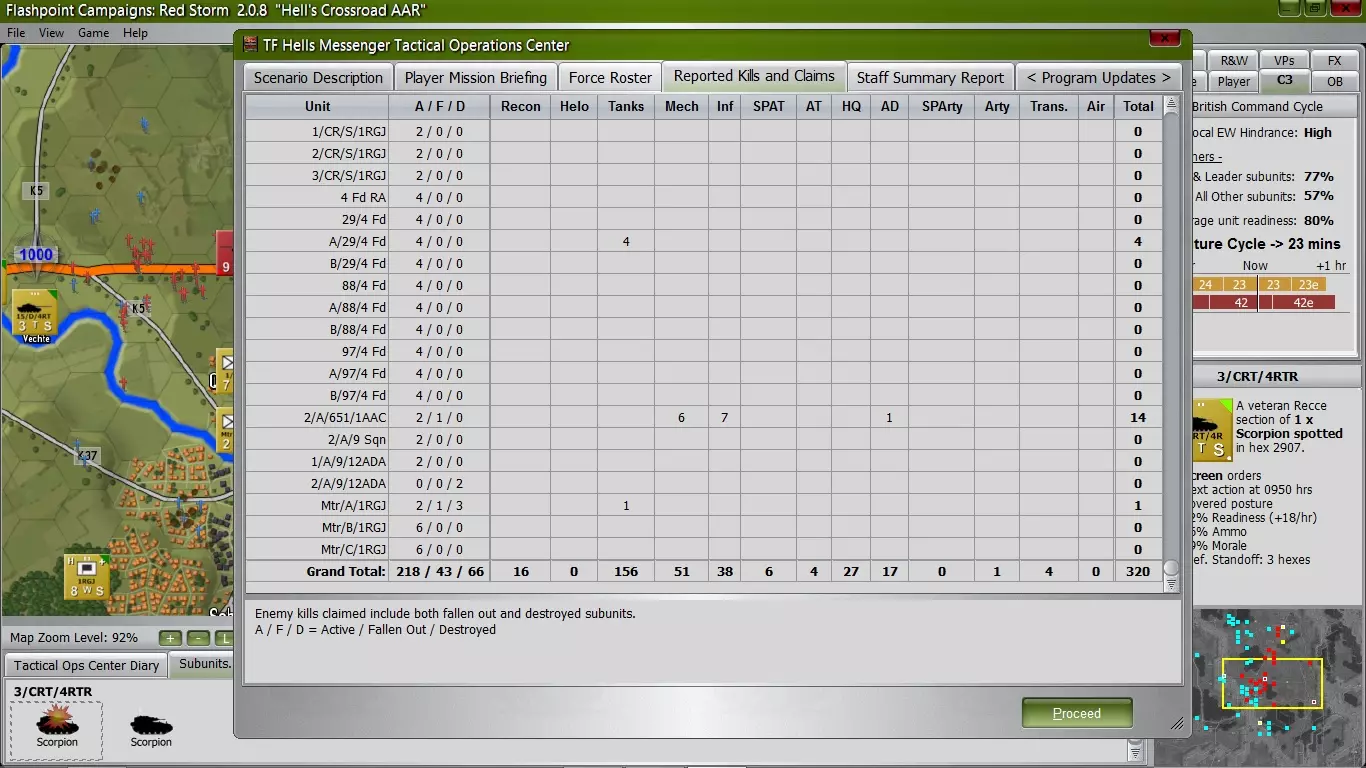Viewport: 1366px width, 768px height.
Task: Click the 24 cell in command cycle timeline
Action: coord(1205,285)
